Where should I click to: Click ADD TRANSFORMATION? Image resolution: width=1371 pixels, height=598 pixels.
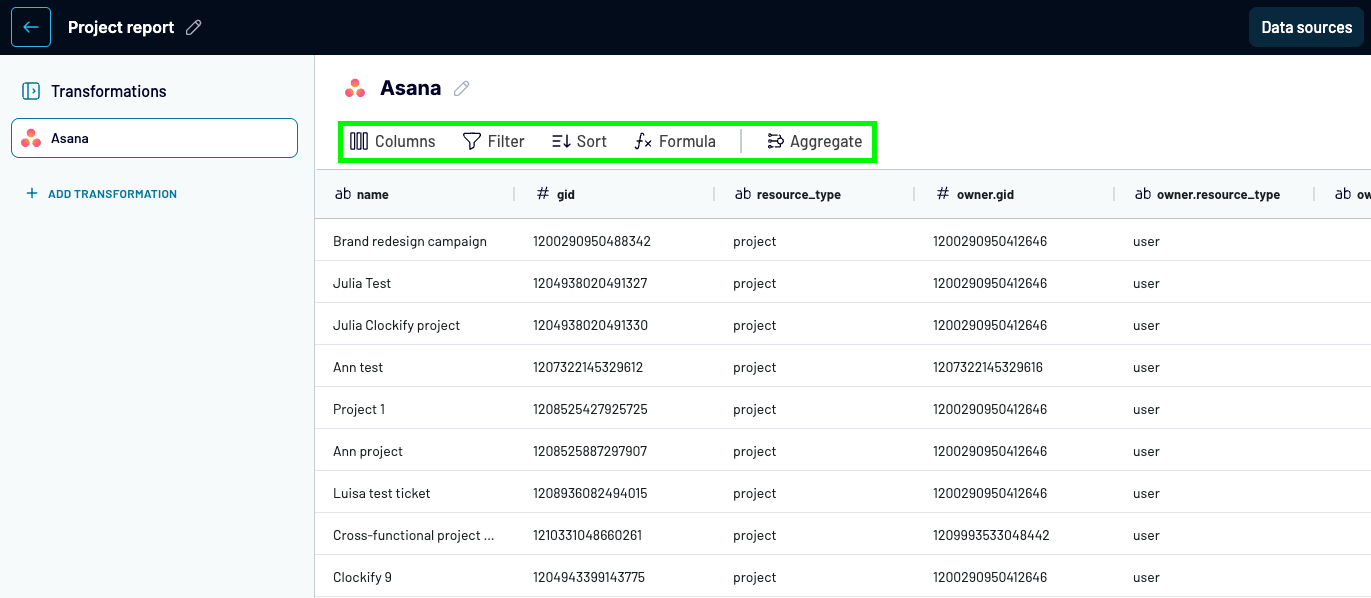coord(101,193)
